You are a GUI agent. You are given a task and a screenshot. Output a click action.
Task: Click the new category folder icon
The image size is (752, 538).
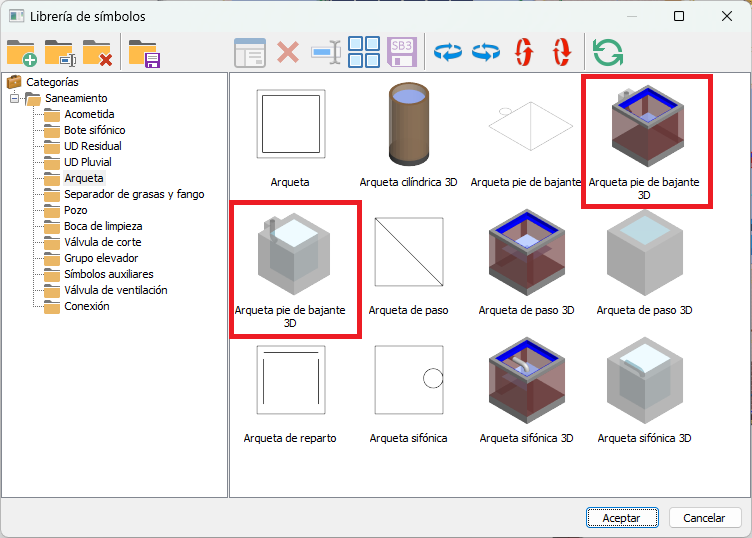pyautogui.click(x=21, y=52)
